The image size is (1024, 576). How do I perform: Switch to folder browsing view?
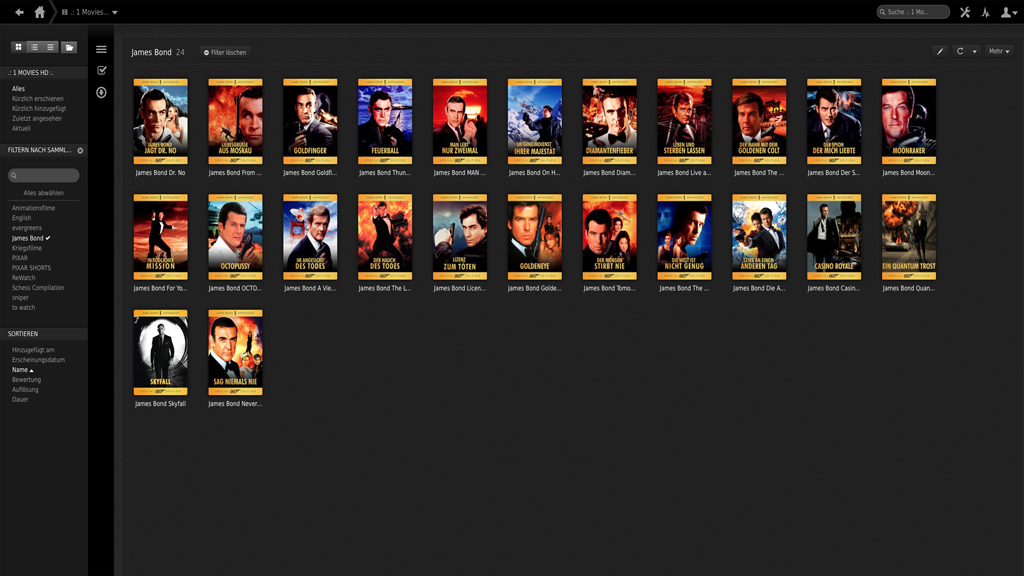click(69, 47)
